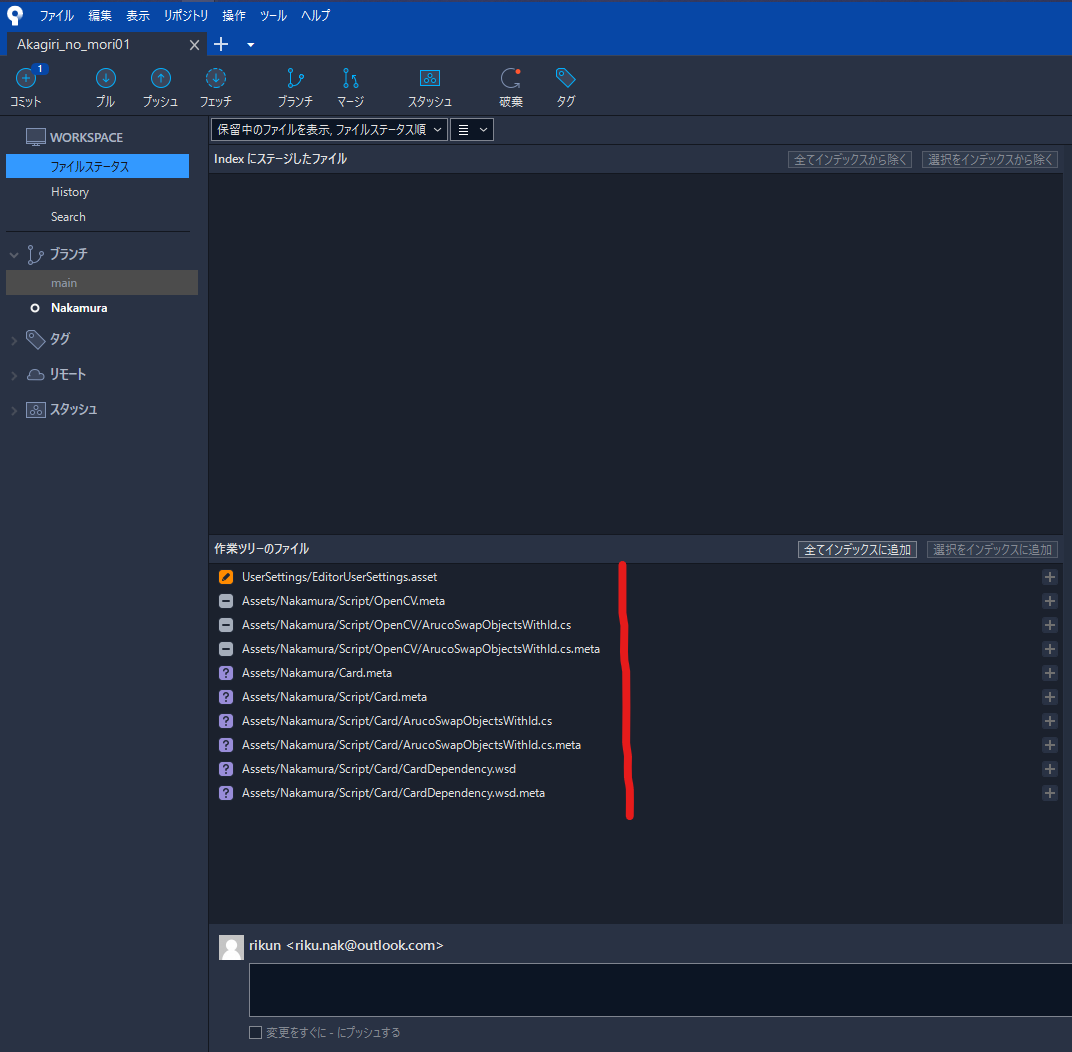Screen dimensions: 1072x1052
Task: Click the WORKSPACE header in sidebar
Action: tap(86, 137)
